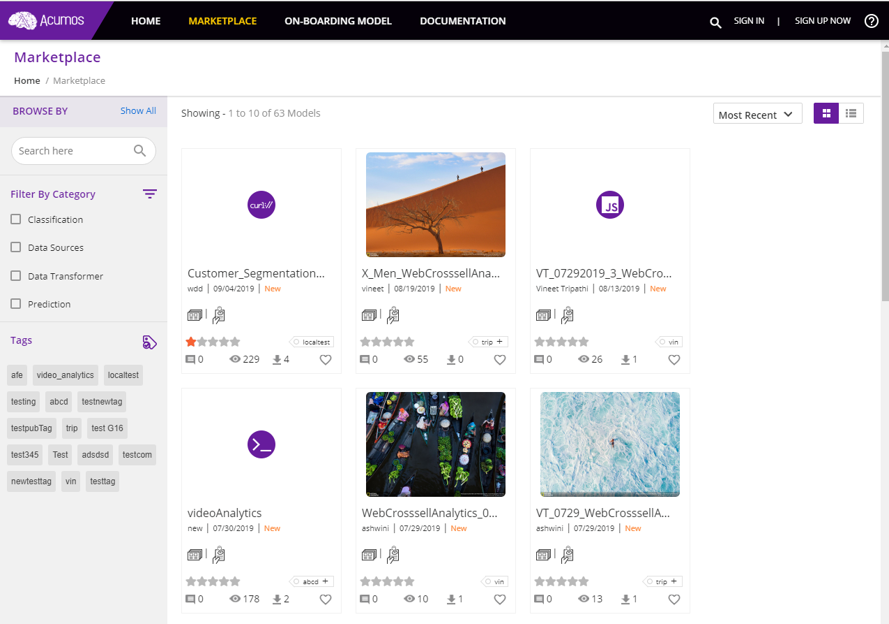Favorite the Customer_Segmentation model with heart icon
Screen dimensions: 889x624
(x=325, y=360)
